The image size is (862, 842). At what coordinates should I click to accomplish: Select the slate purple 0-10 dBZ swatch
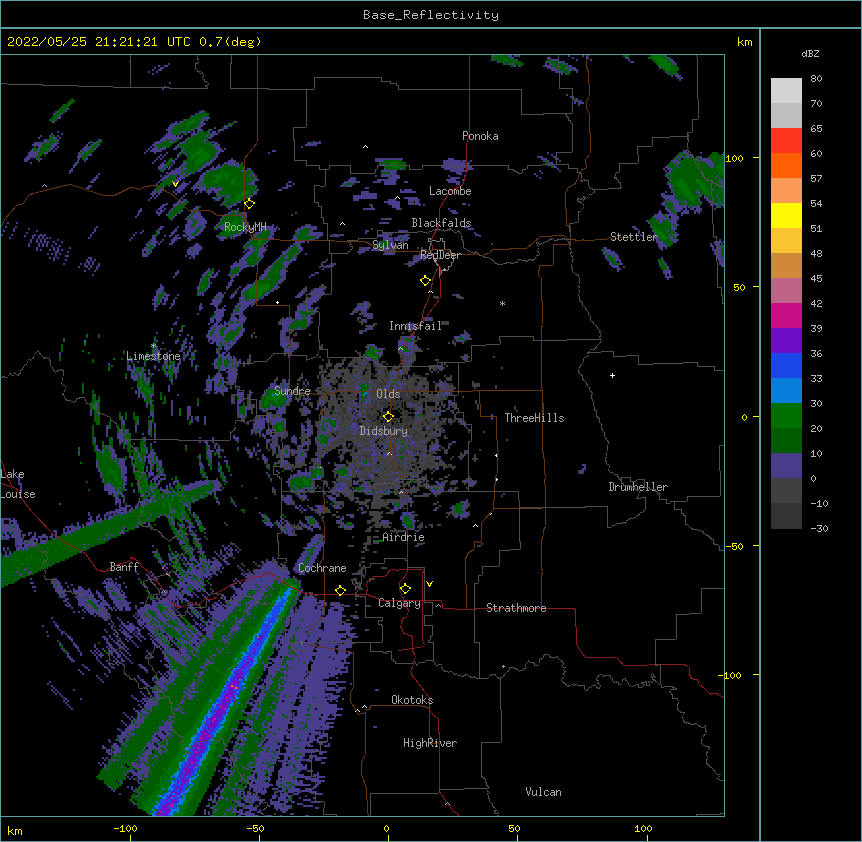tap(786, 466)
